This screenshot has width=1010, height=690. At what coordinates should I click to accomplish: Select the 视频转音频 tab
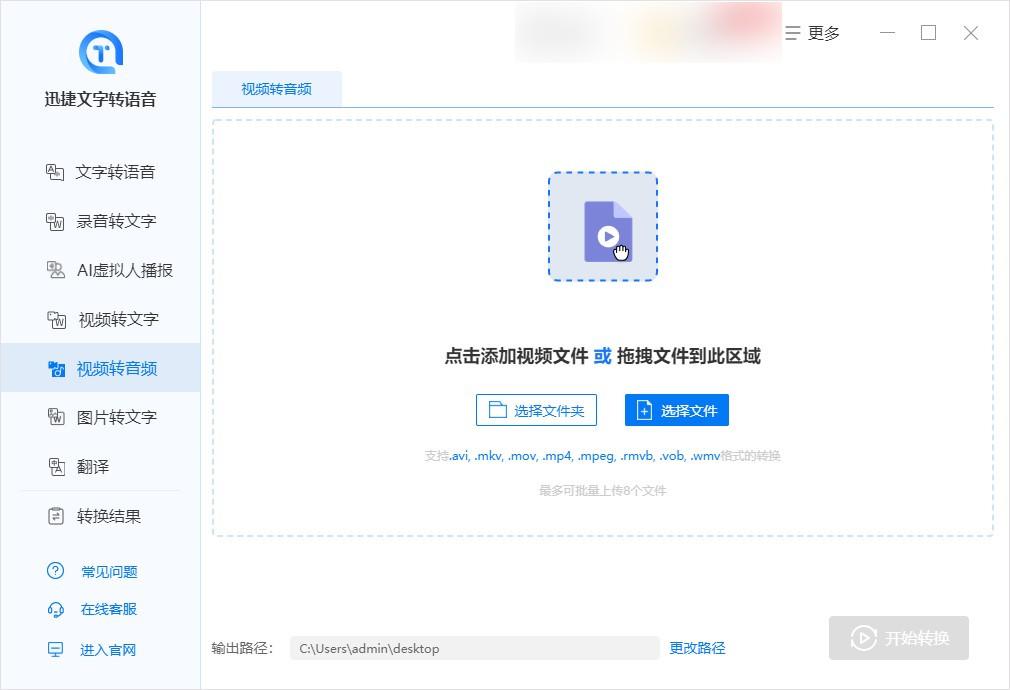click(x=276, y=89)
